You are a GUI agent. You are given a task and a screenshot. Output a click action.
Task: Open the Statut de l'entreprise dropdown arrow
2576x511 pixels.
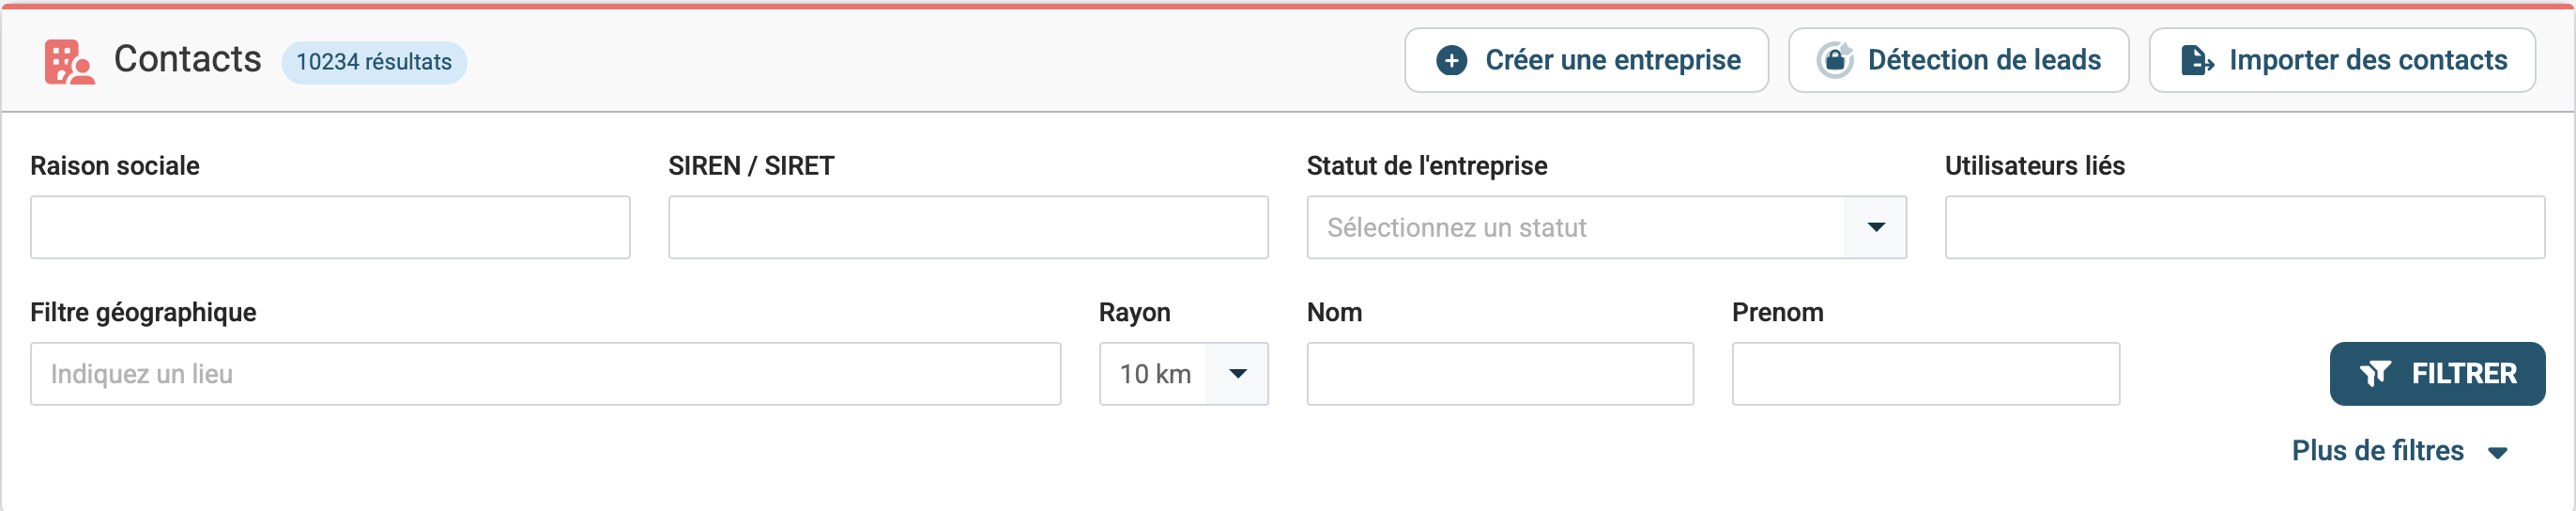click(1875, 228)
